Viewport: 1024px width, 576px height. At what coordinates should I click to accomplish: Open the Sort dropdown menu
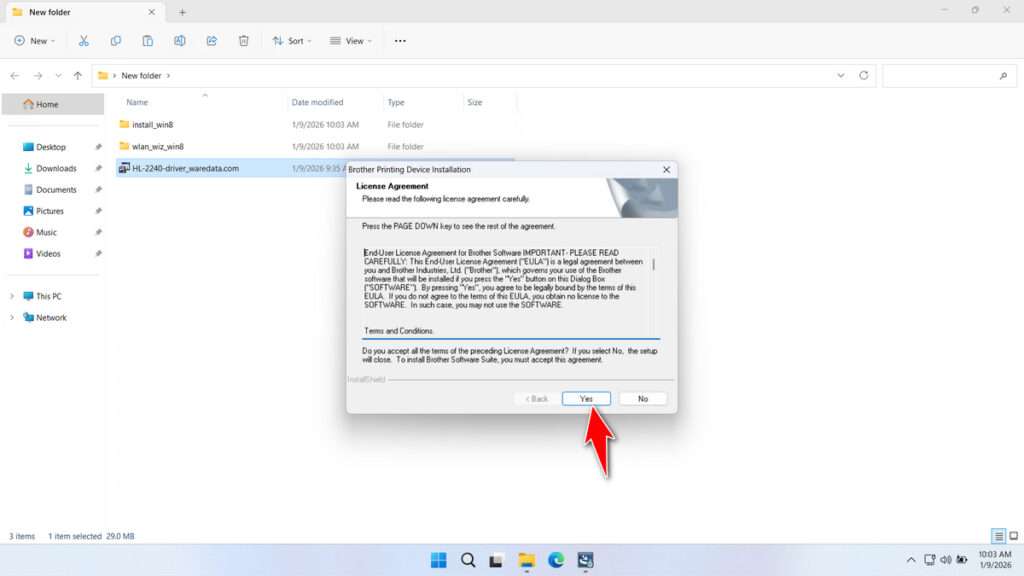(x=292, y=41)
